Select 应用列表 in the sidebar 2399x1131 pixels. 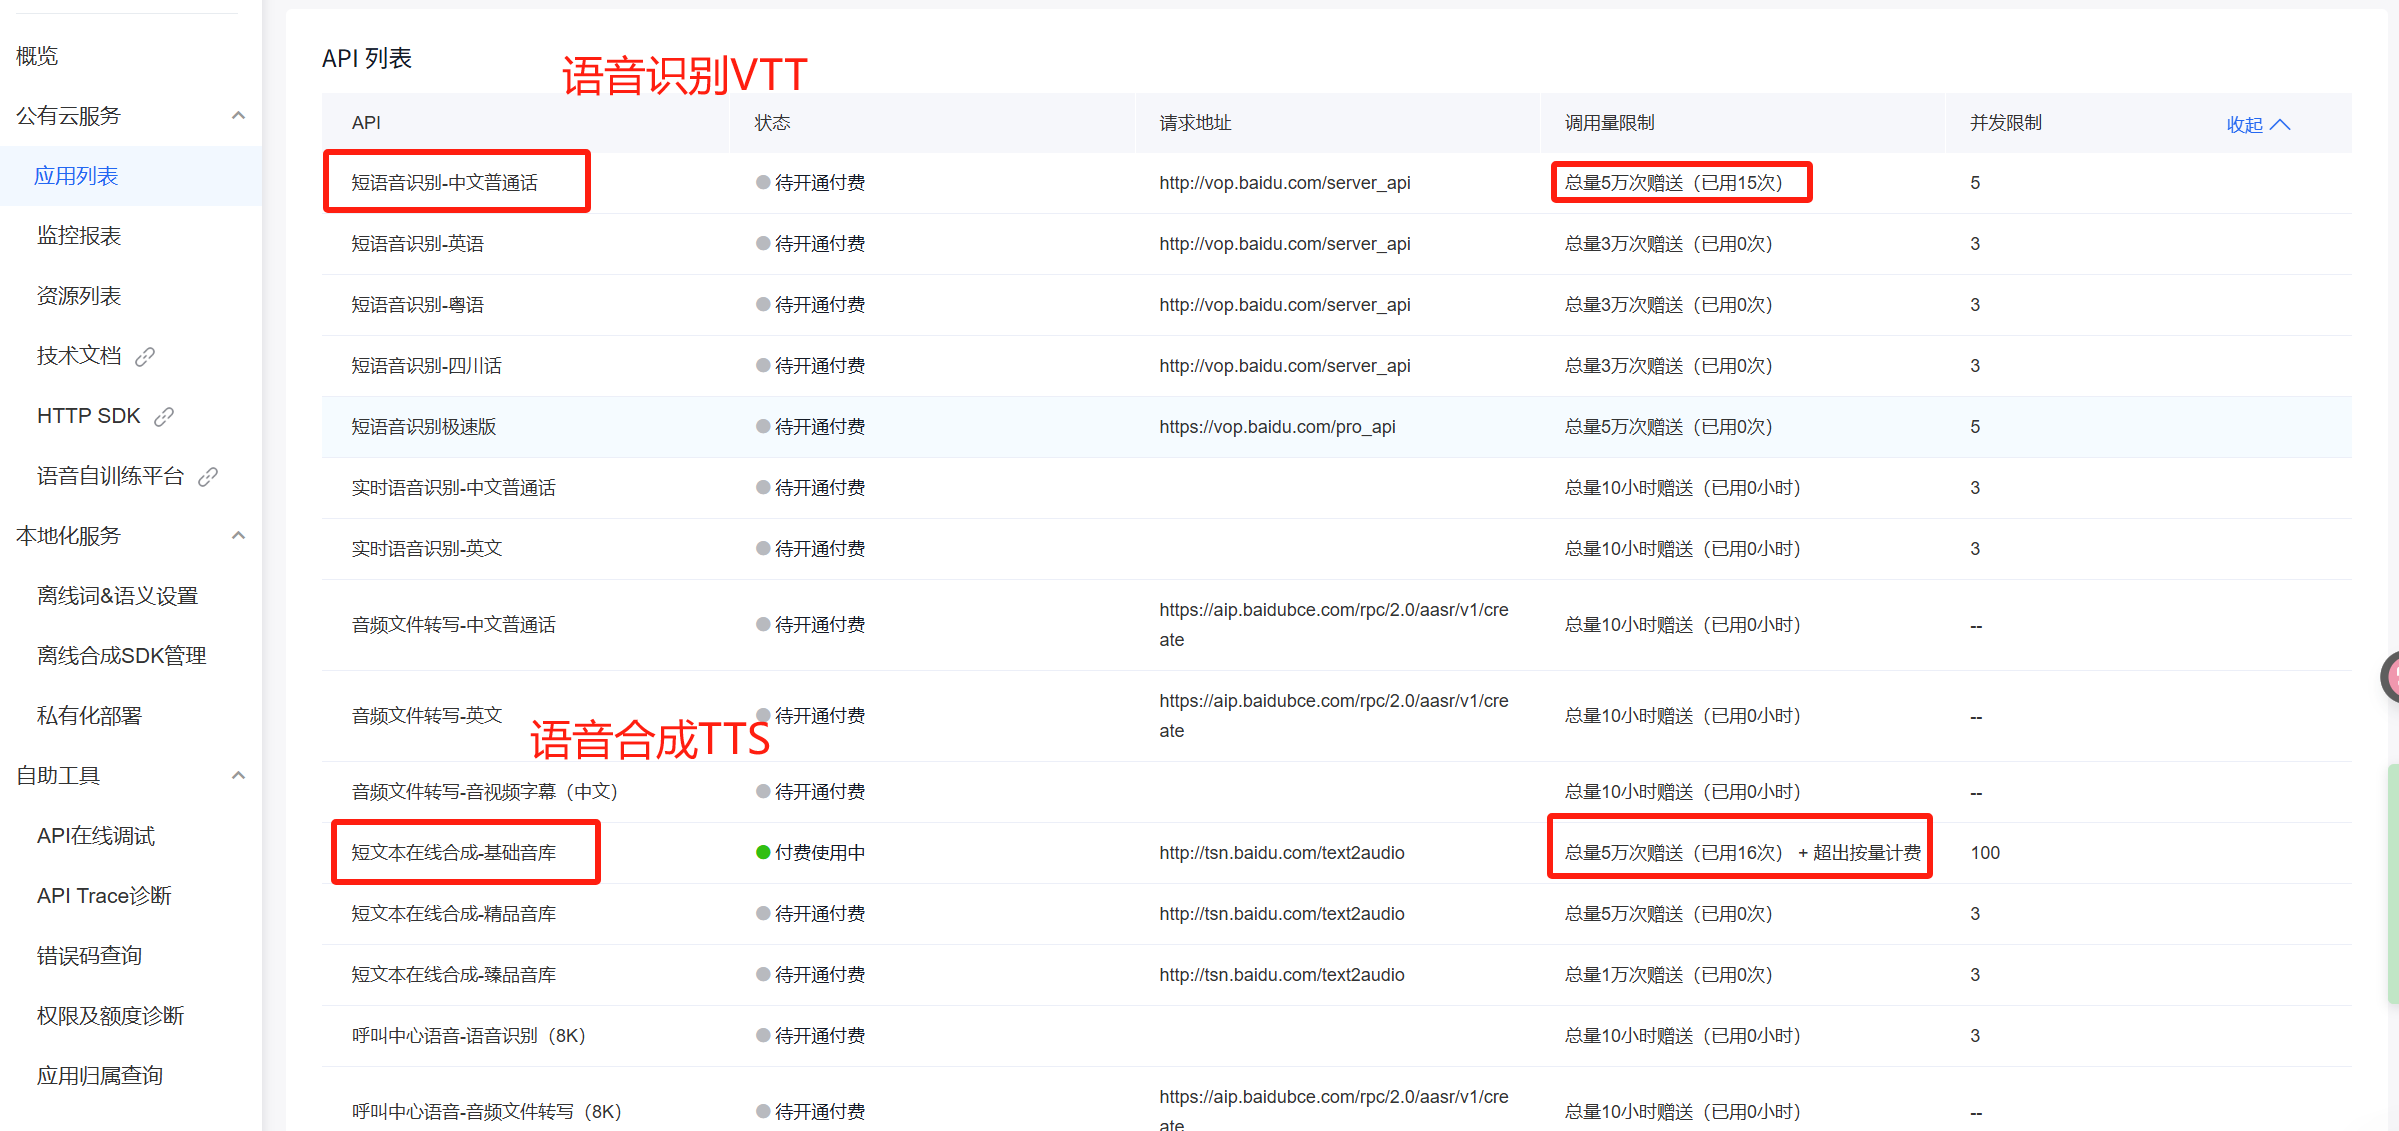[76, 176]
